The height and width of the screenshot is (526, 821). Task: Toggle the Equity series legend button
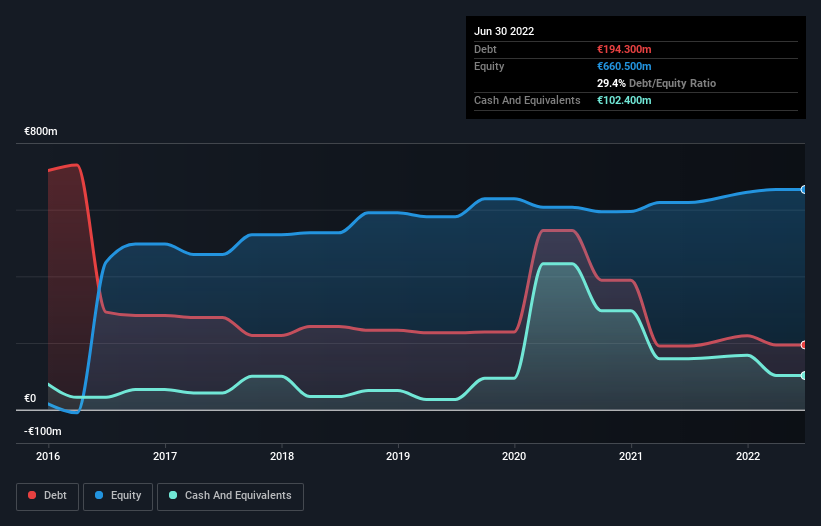118,496
